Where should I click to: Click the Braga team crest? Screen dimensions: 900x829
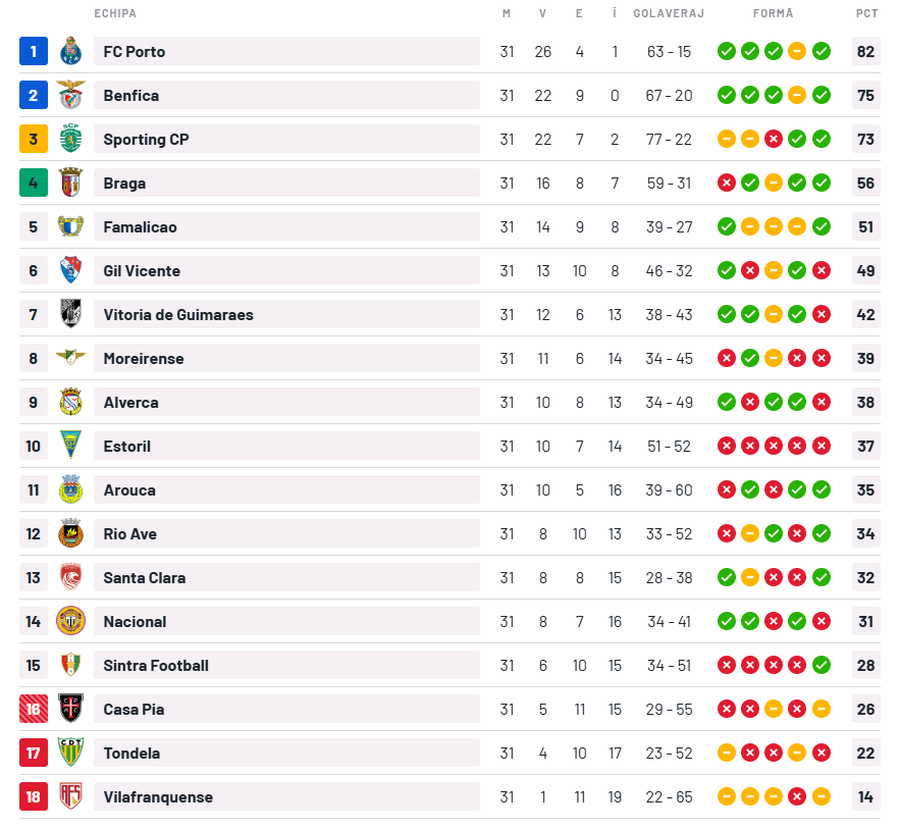[x=70, y=183]
